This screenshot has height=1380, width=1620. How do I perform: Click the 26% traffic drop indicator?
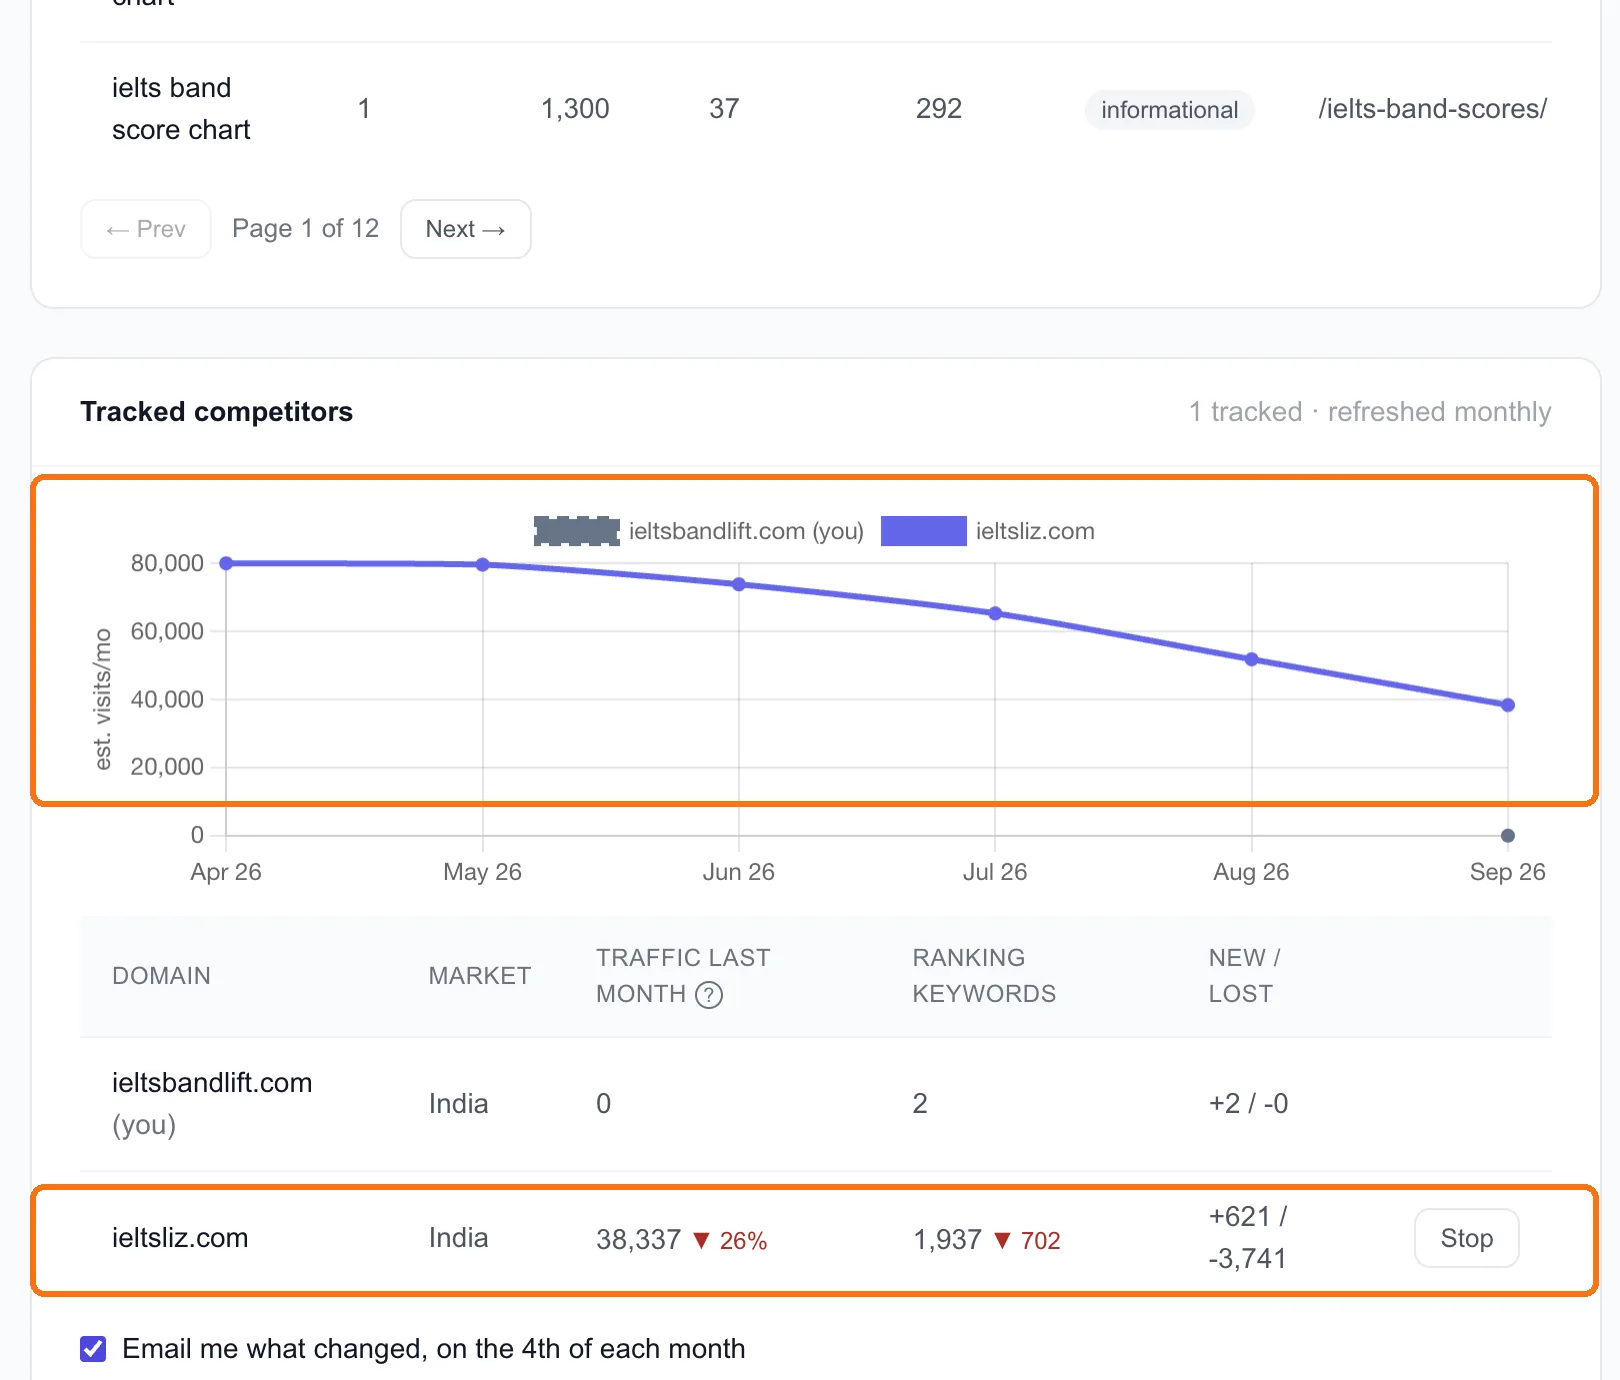[x=730, y=1241]
